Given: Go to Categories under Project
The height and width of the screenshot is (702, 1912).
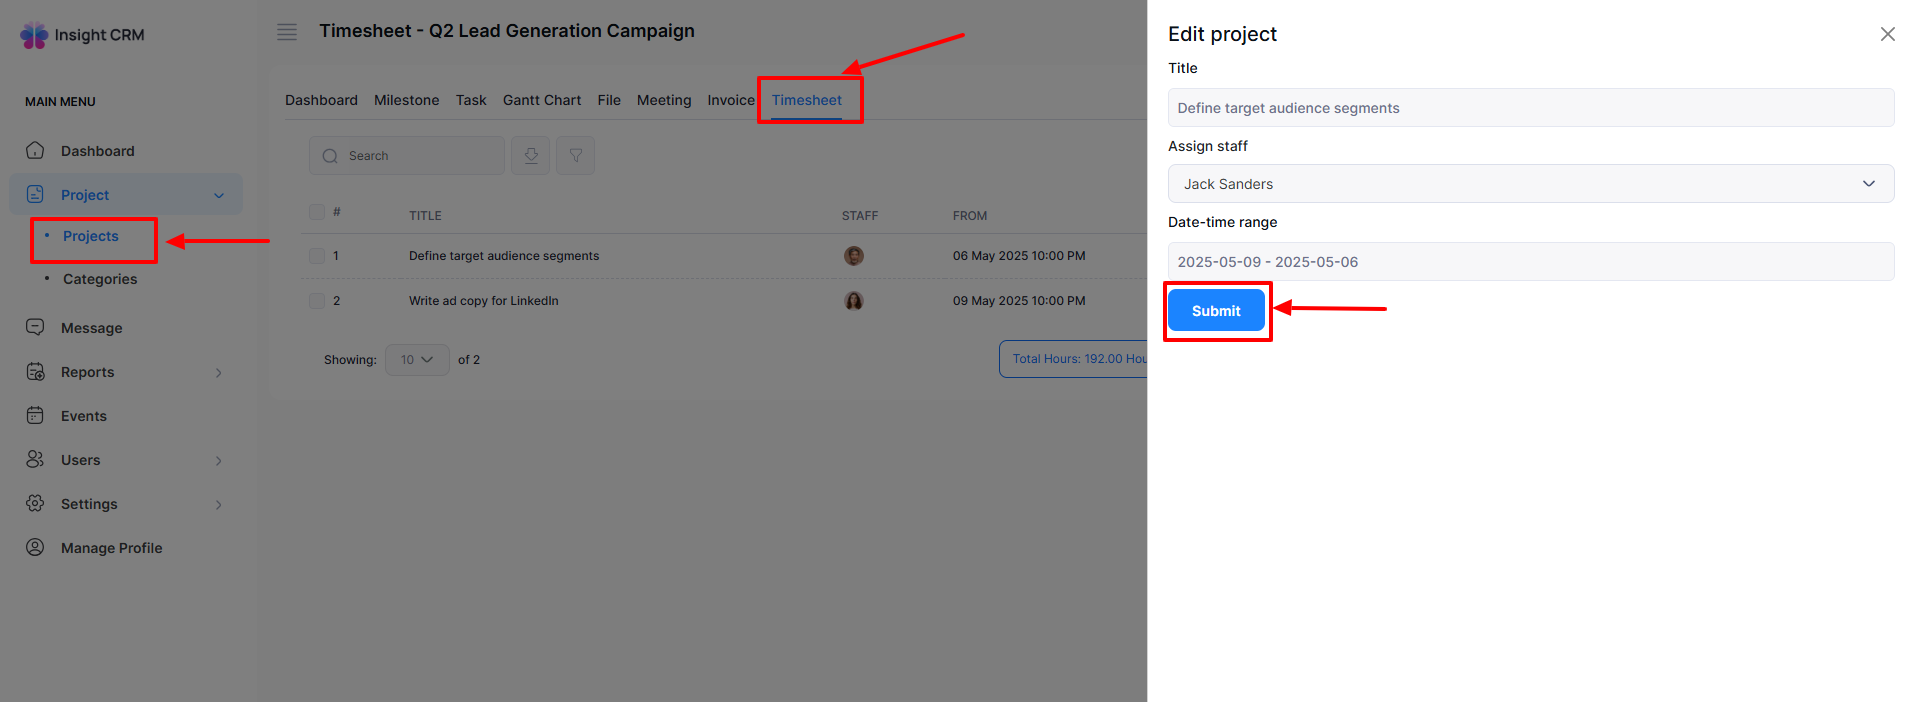Looking at the screenshot, I should click(x=100, y=279).
